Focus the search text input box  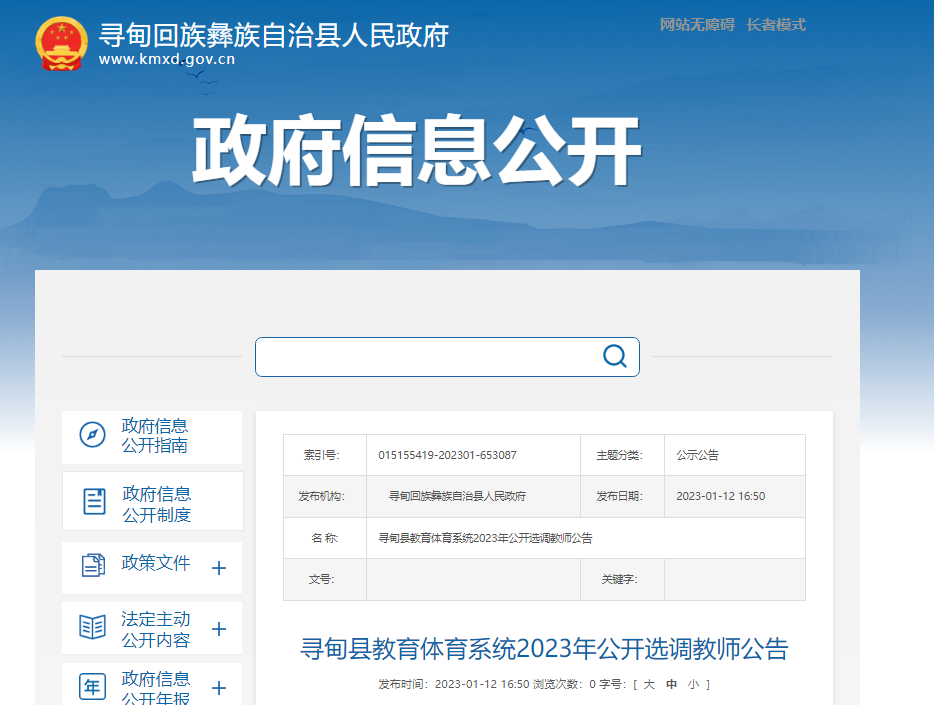(425, 357)
